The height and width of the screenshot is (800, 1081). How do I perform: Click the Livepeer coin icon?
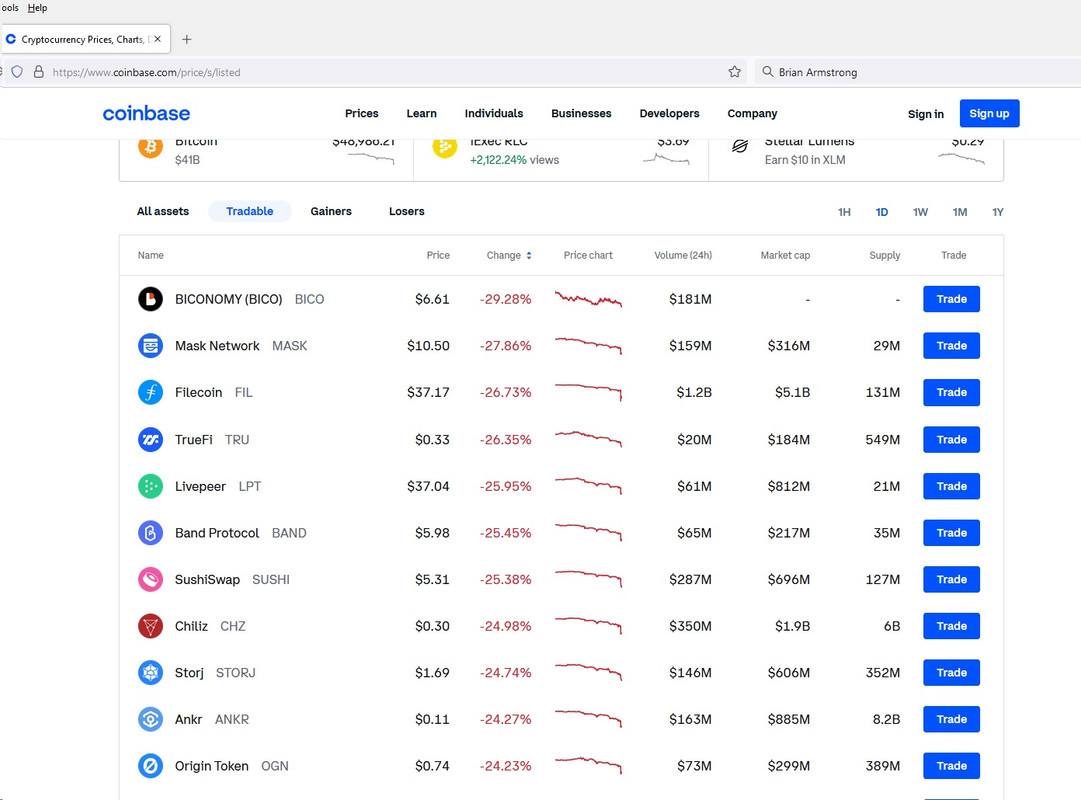150,486
